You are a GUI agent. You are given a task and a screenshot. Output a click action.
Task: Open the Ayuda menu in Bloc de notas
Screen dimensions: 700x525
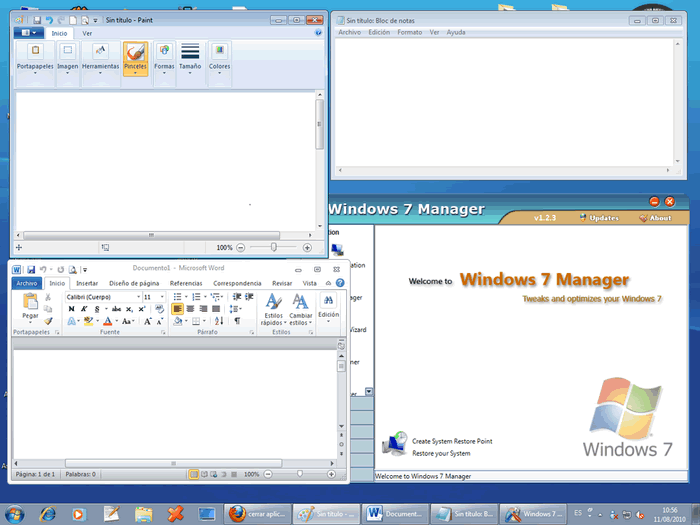pos(456,32)
